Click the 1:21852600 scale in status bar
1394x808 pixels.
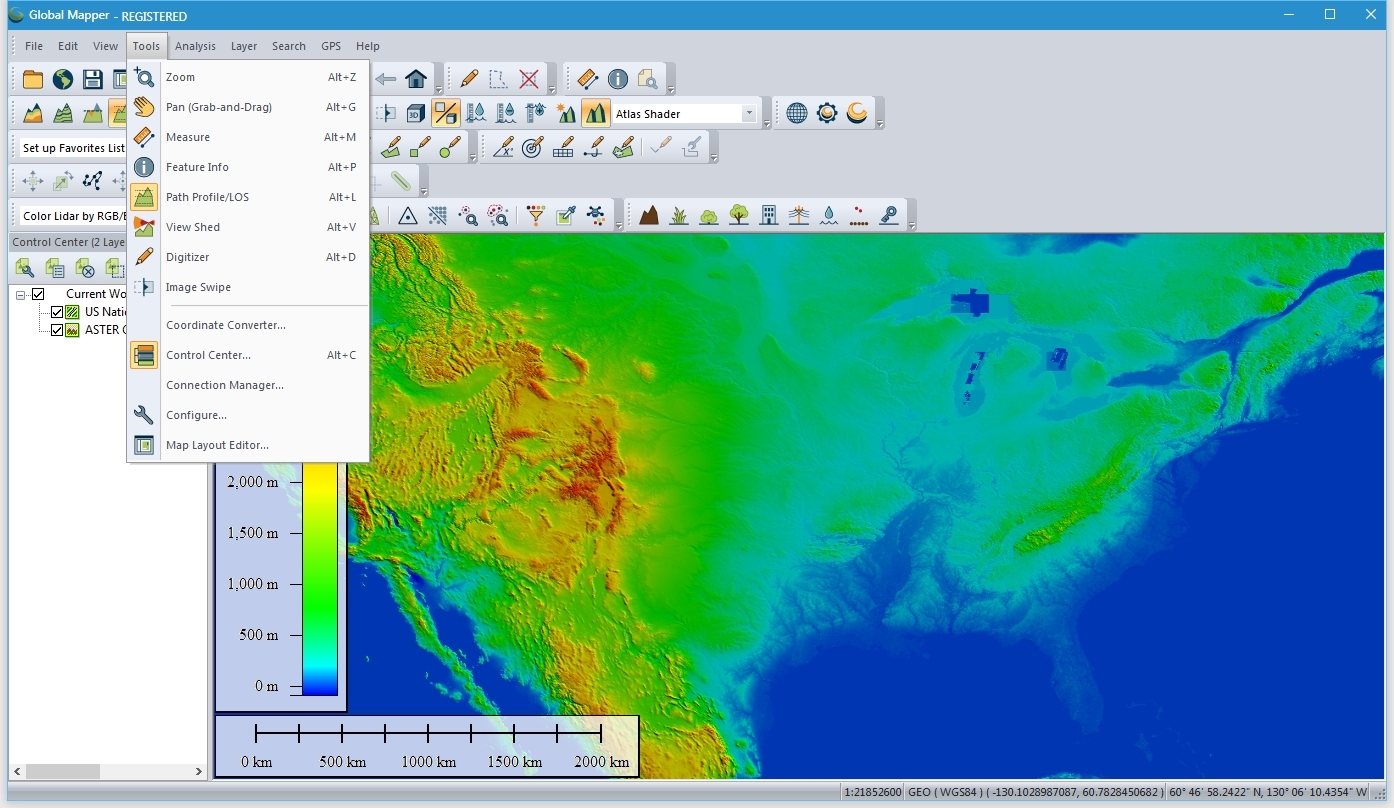(x=872, y=792)
